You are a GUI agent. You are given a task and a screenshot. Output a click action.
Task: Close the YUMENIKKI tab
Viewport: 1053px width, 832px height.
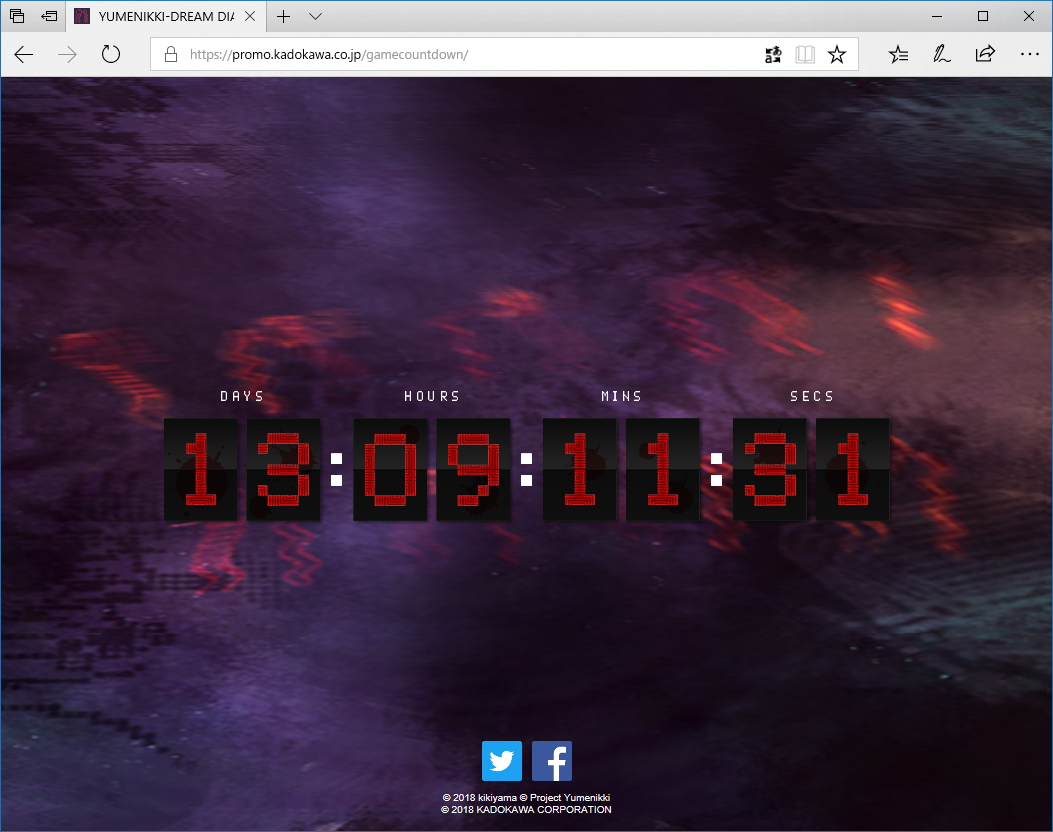(250, 16)
